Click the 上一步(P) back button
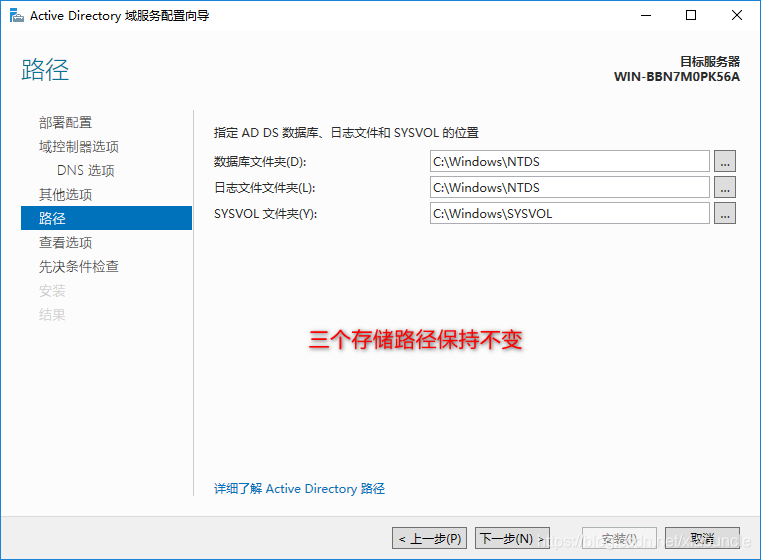761x560 pixels. 430,538
